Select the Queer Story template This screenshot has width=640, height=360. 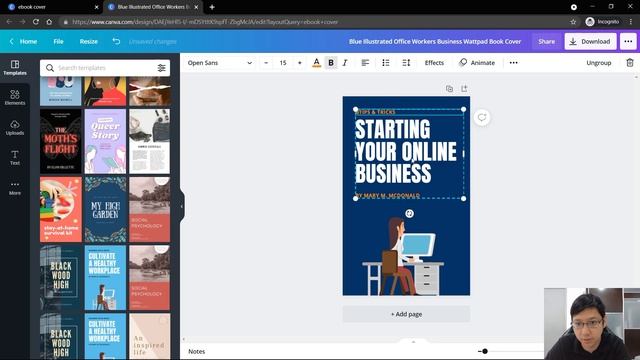coord(105,141)
